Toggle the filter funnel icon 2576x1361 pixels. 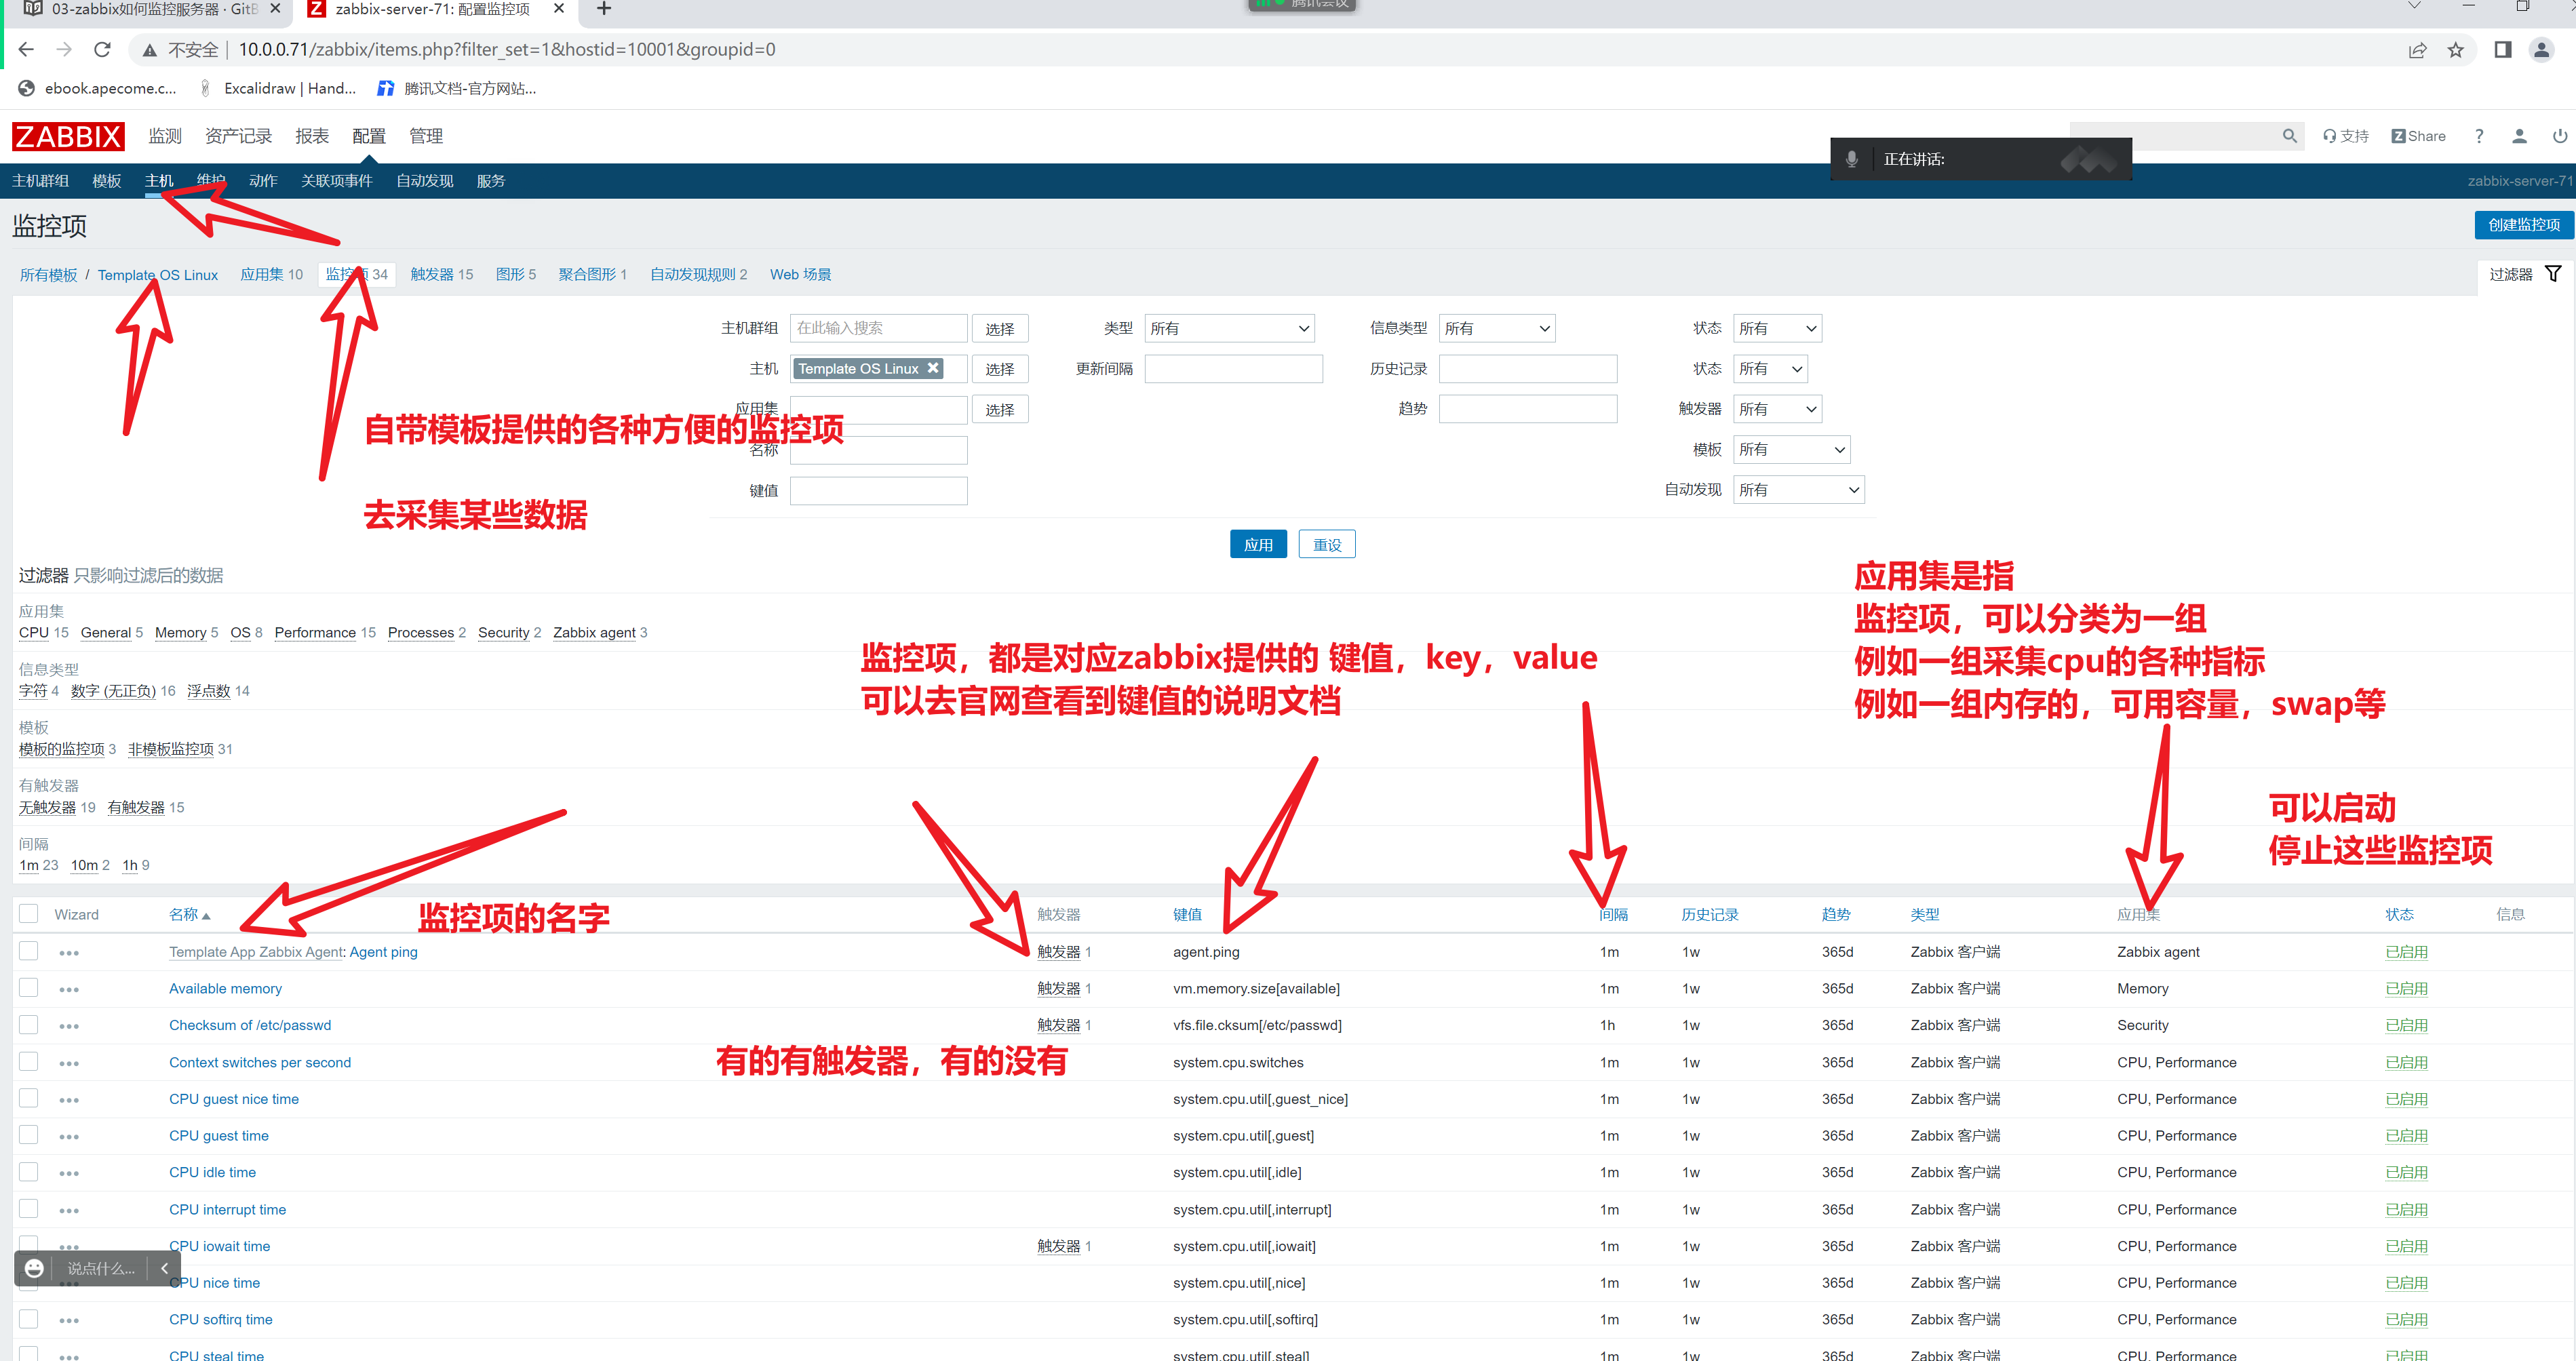(x=2553, y=274)
